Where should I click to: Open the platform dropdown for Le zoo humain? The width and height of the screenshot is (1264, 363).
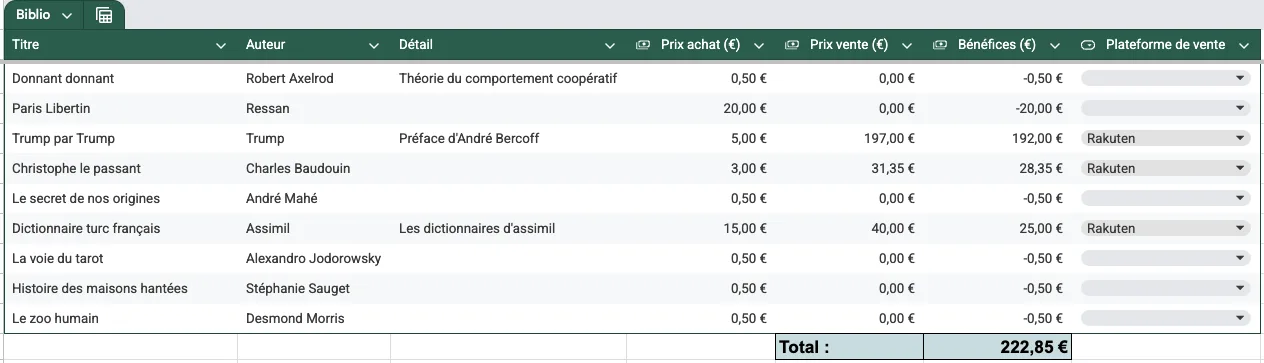coord(1166,319)
